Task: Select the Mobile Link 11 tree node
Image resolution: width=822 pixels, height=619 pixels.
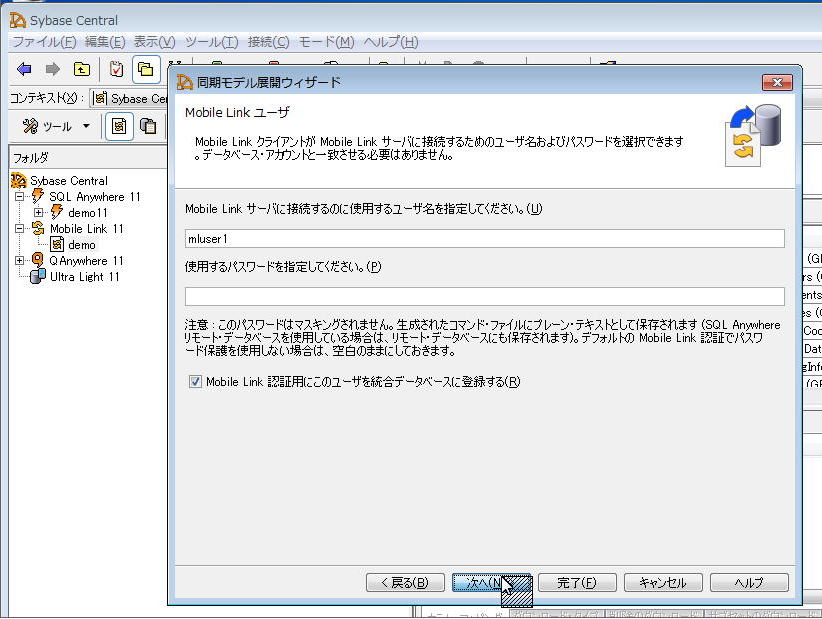Action: tap(86, 229)
